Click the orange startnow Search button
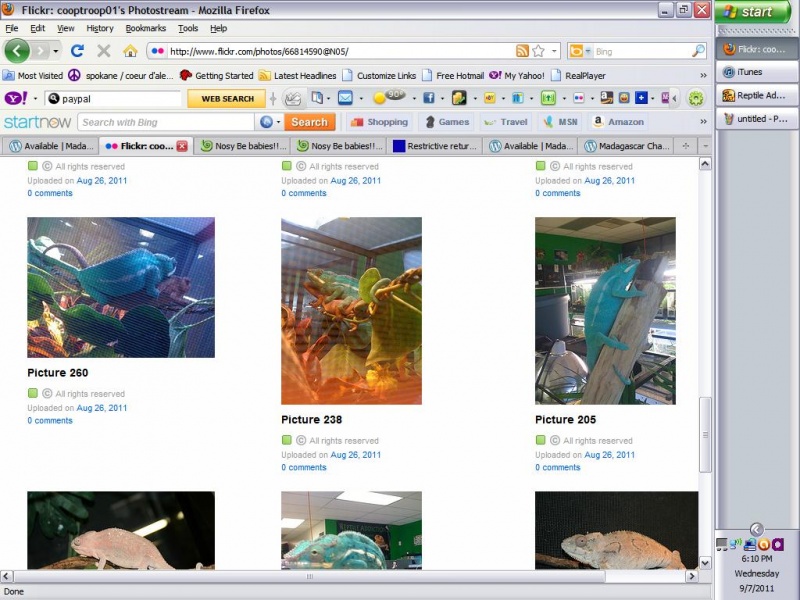Viewport: 800px width, 600px height. (309, 122)
